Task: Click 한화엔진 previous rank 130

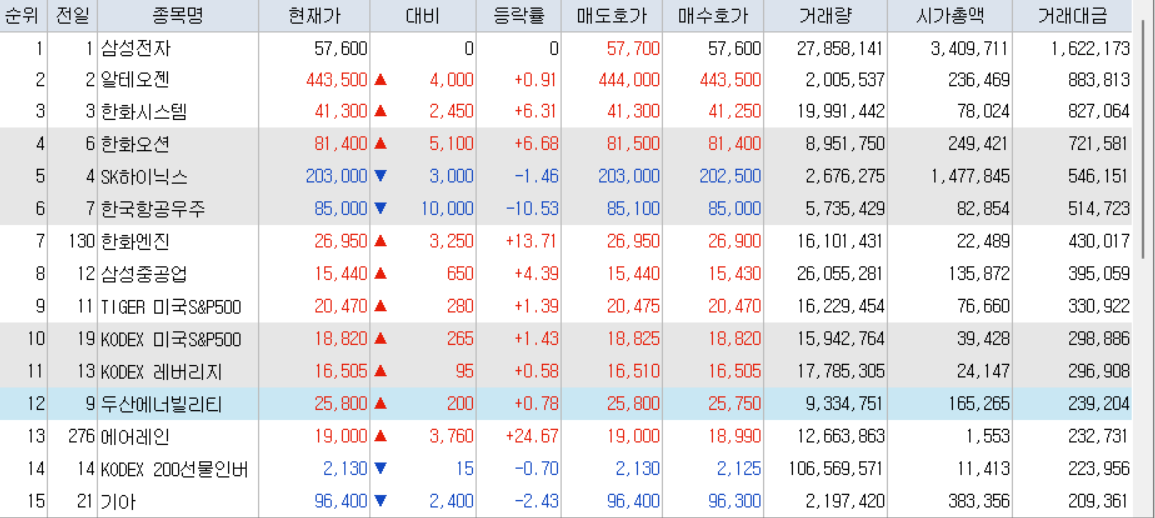Action: click(82, 241)
